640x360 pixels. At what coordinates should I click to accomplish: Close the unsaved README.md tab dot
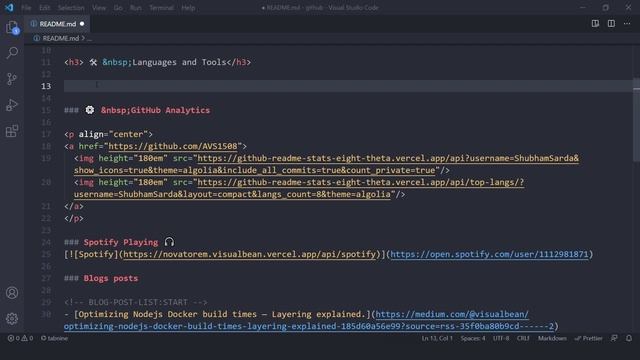(82, 24)
